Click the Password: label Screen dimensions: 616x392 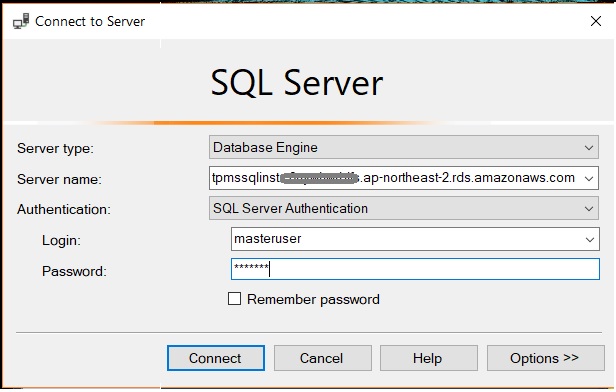(74, 271)
